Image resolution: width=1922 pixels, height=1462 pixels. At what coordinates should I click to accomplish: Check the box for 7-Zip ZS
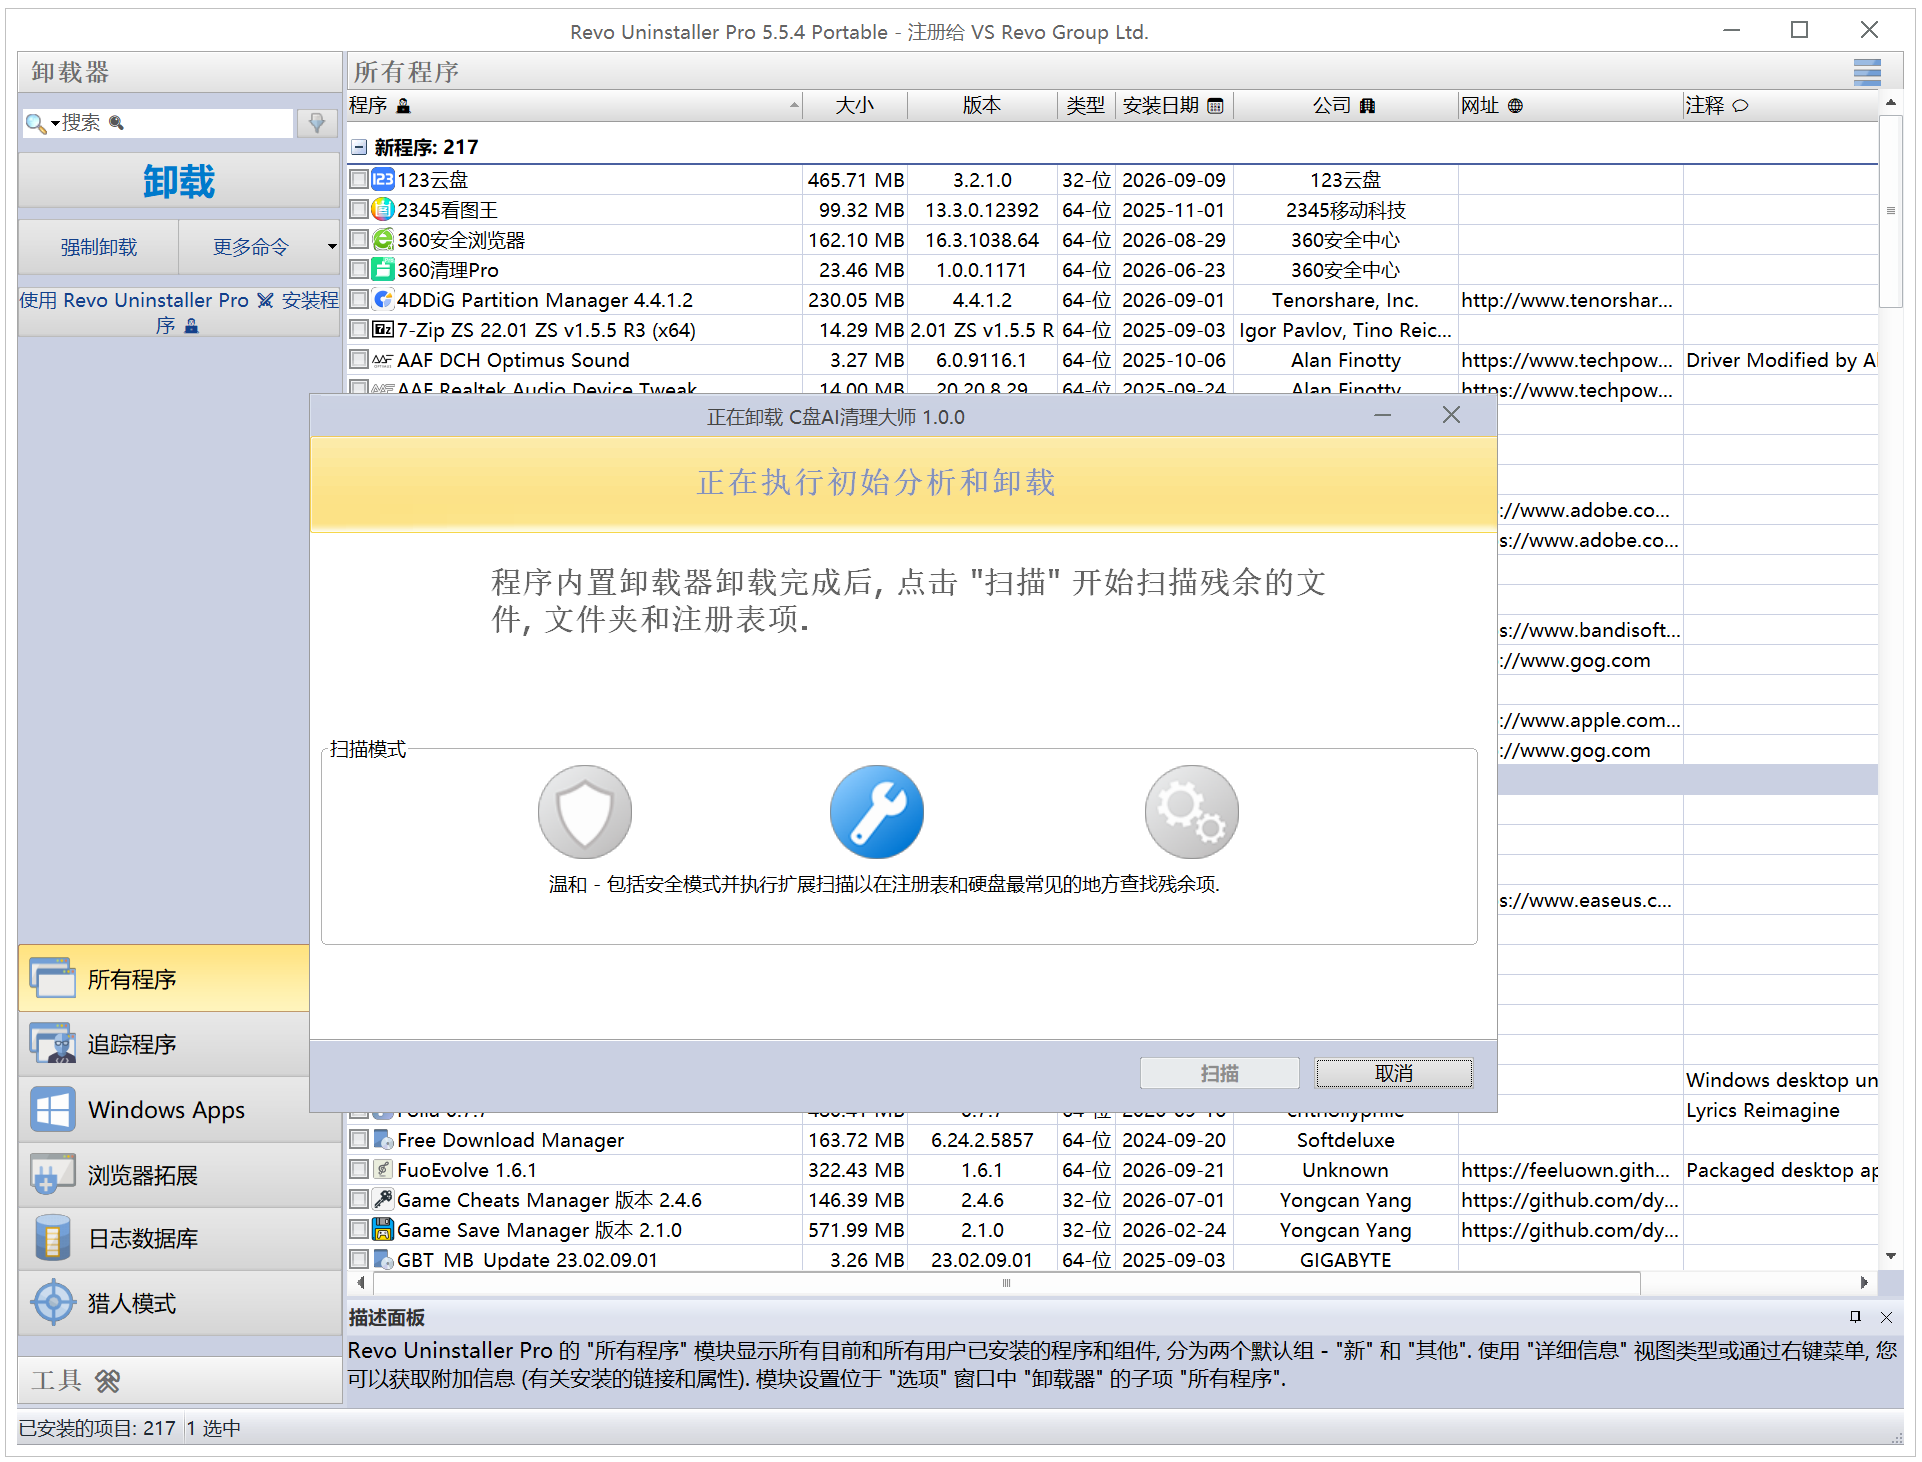click(359, 330)
